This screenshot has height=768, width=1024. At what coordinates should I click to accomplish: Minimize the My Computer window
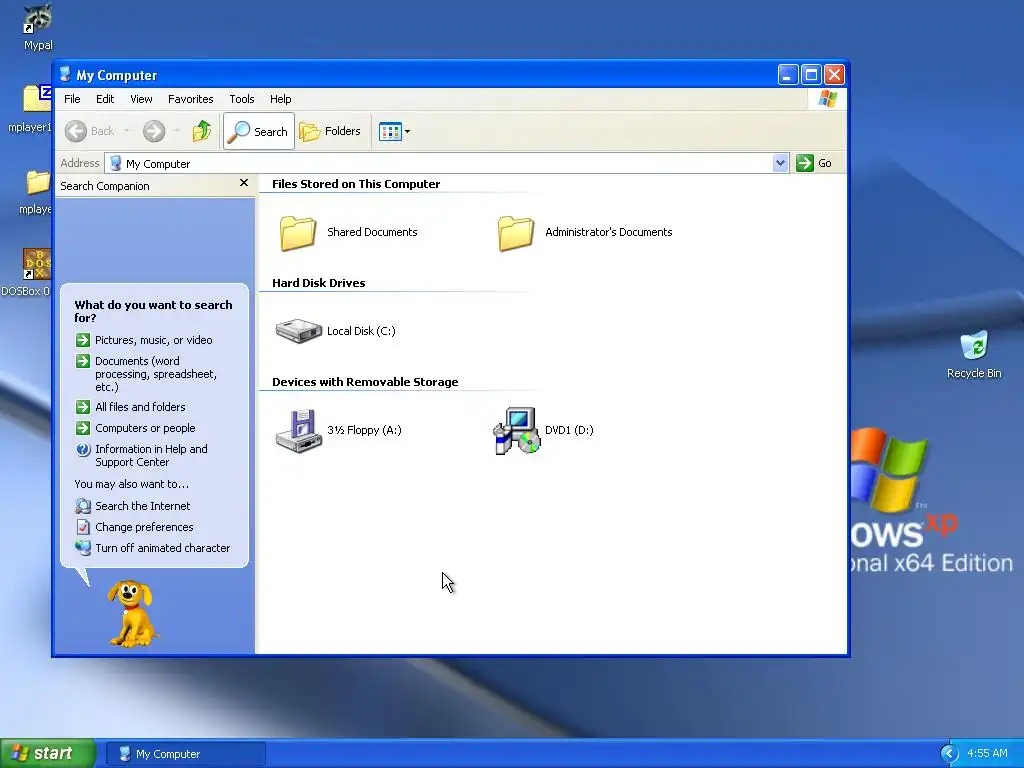(788, 75)
